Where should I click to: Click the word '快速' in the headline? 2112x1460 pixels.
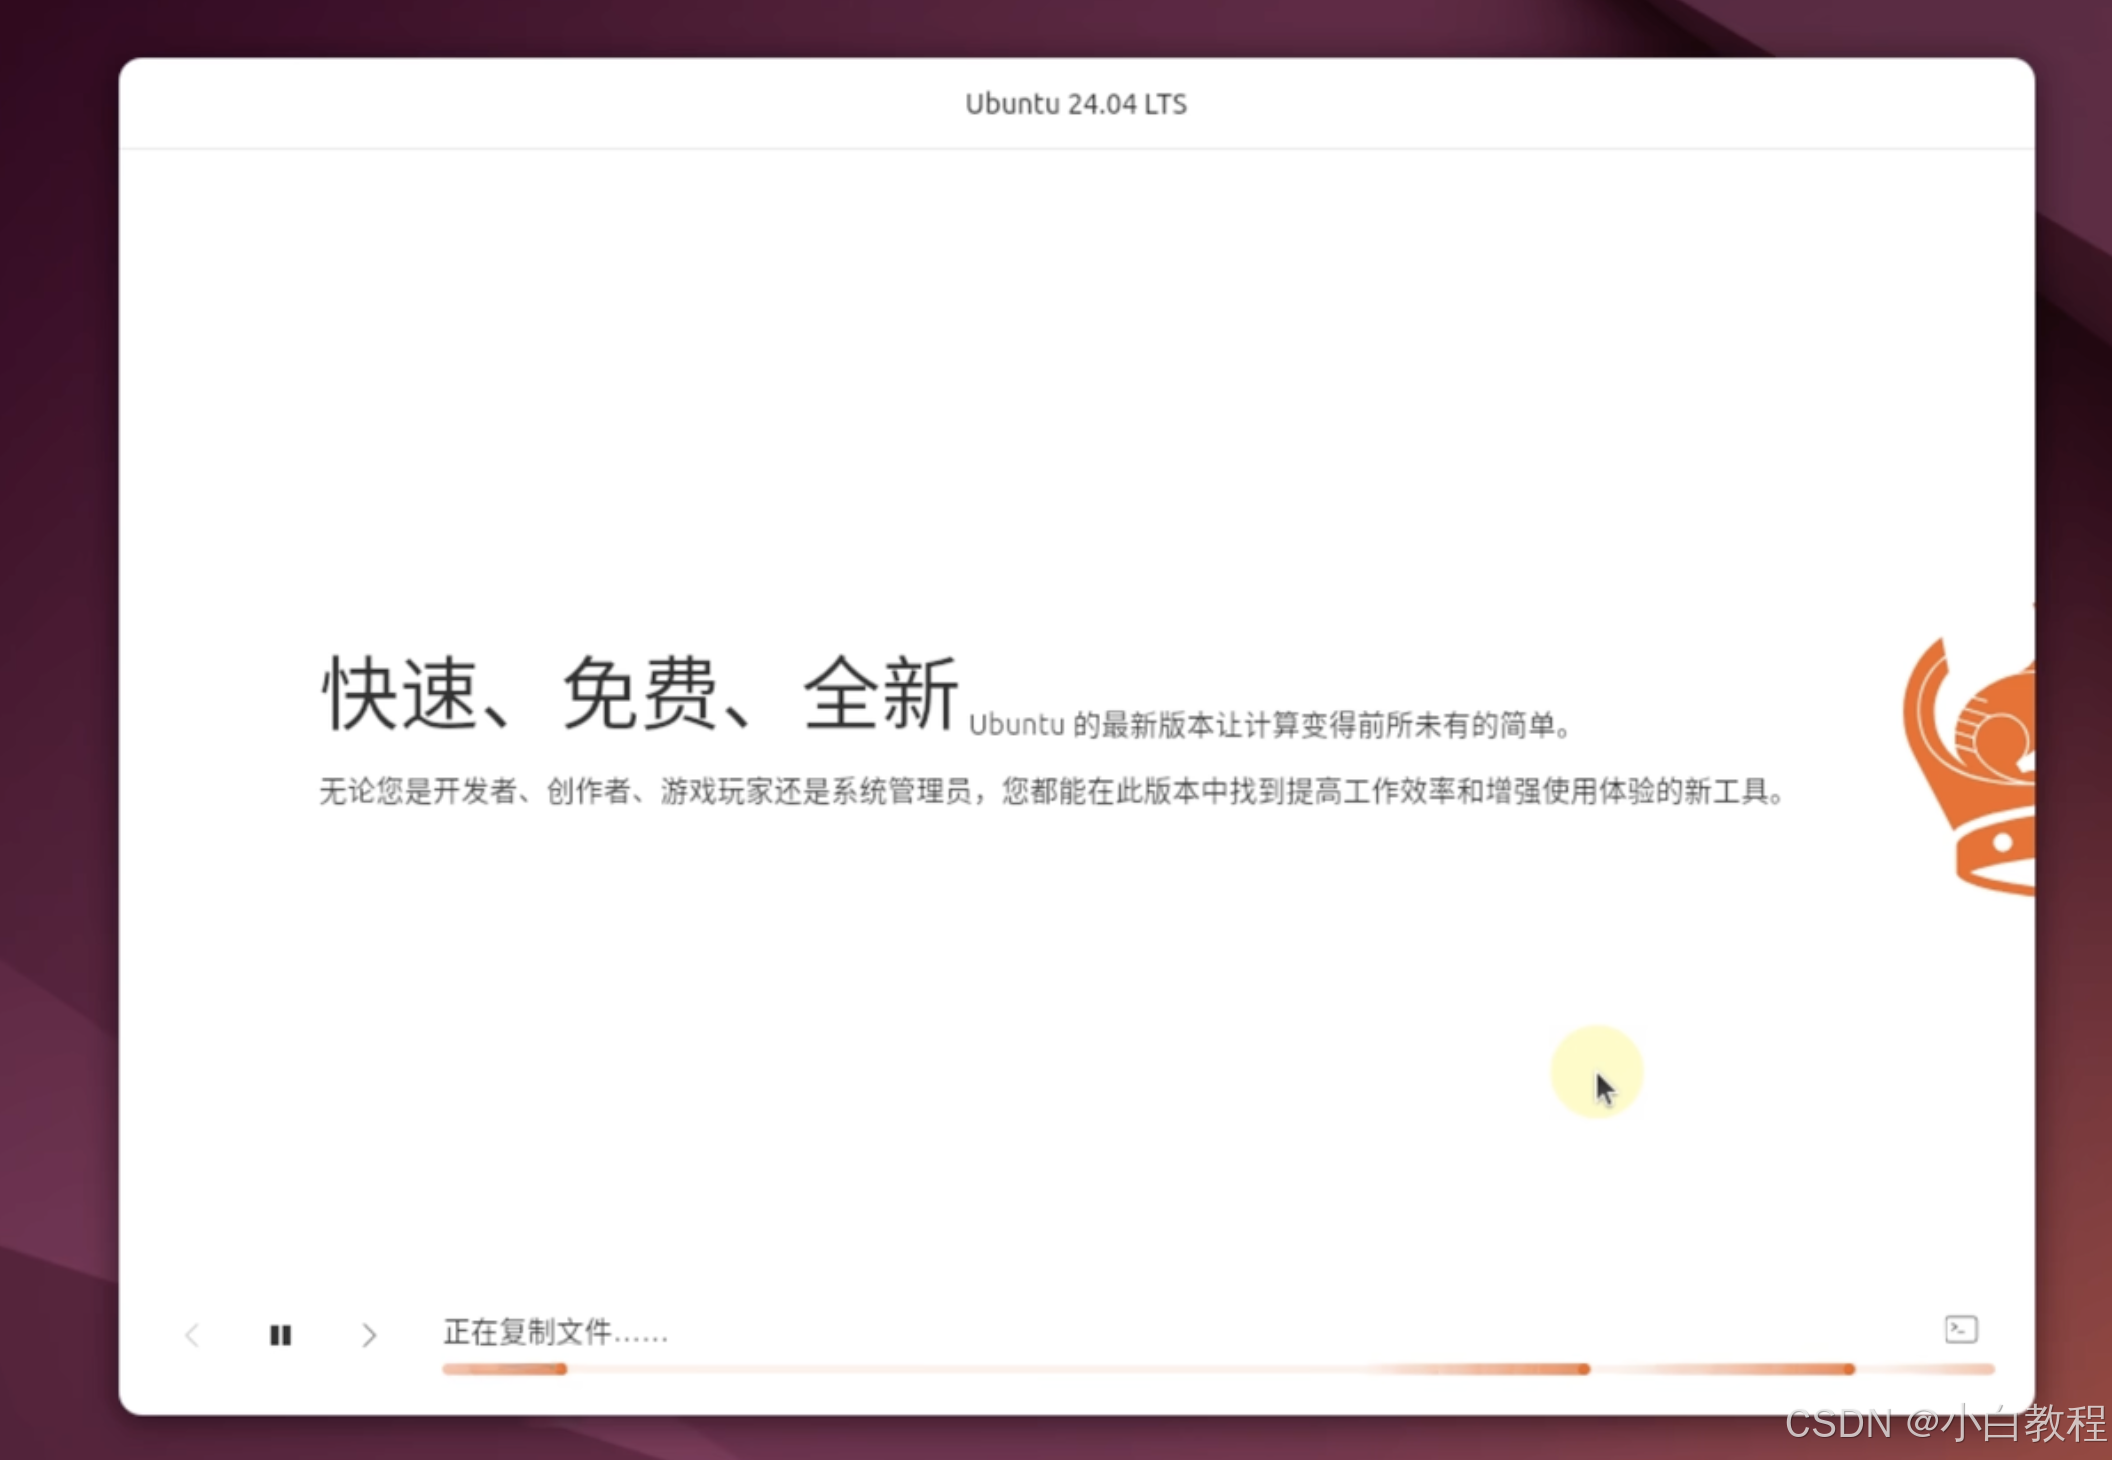click(400, 694)
